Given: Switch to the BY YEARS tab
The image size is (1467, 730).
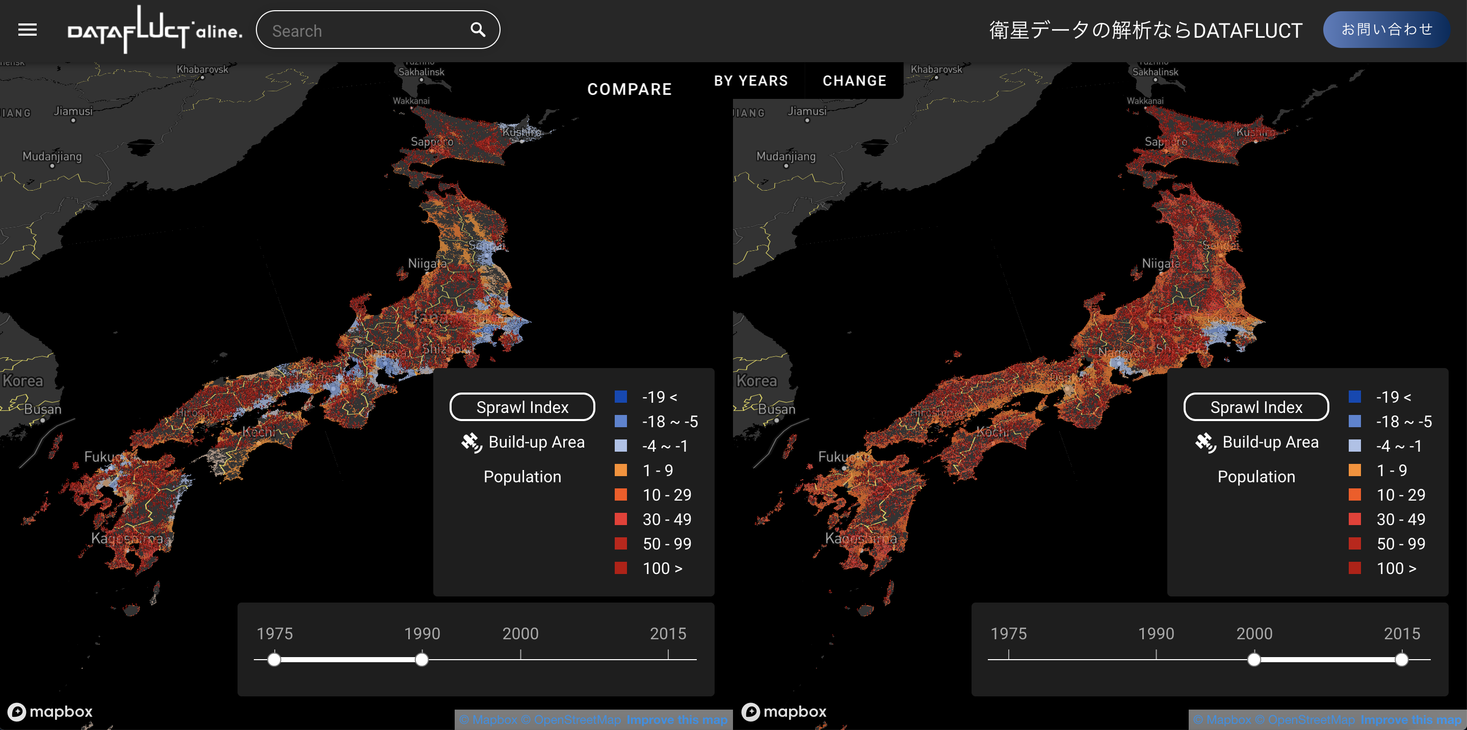Looking at the screenshot, I should 751,81.
